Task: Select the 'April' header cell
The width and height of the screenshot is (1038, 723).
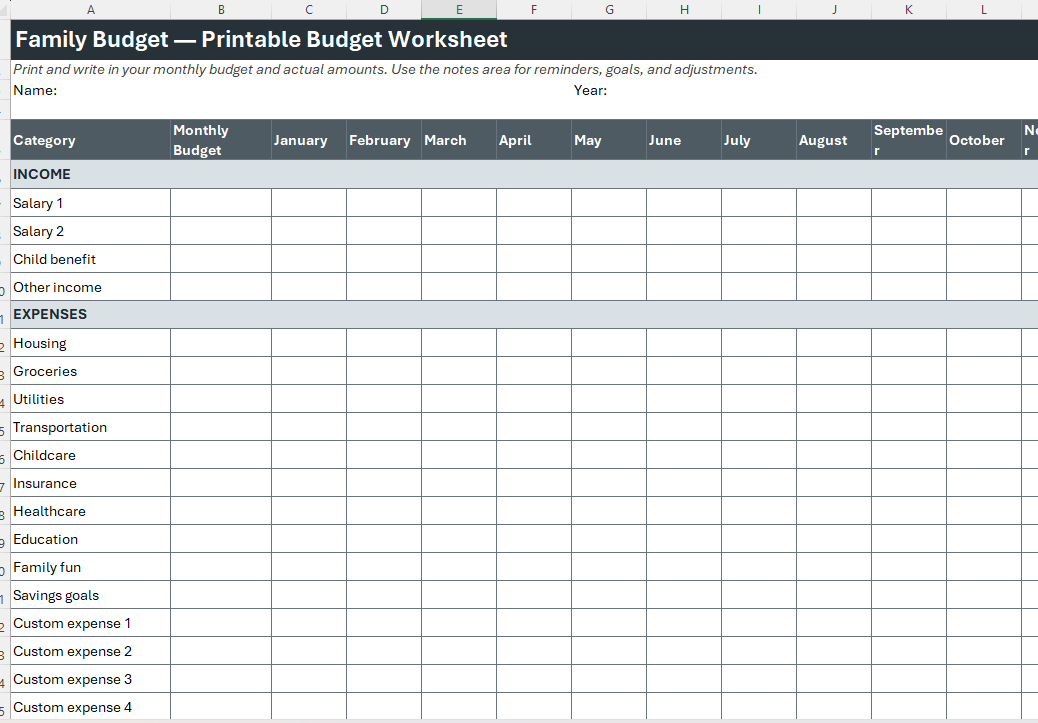Action: 534,140
